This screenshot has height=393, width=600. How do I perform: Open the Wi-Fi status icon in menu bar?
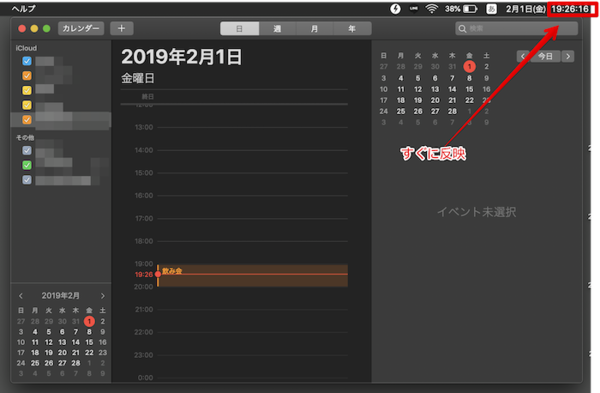click(x=432, y=8)
